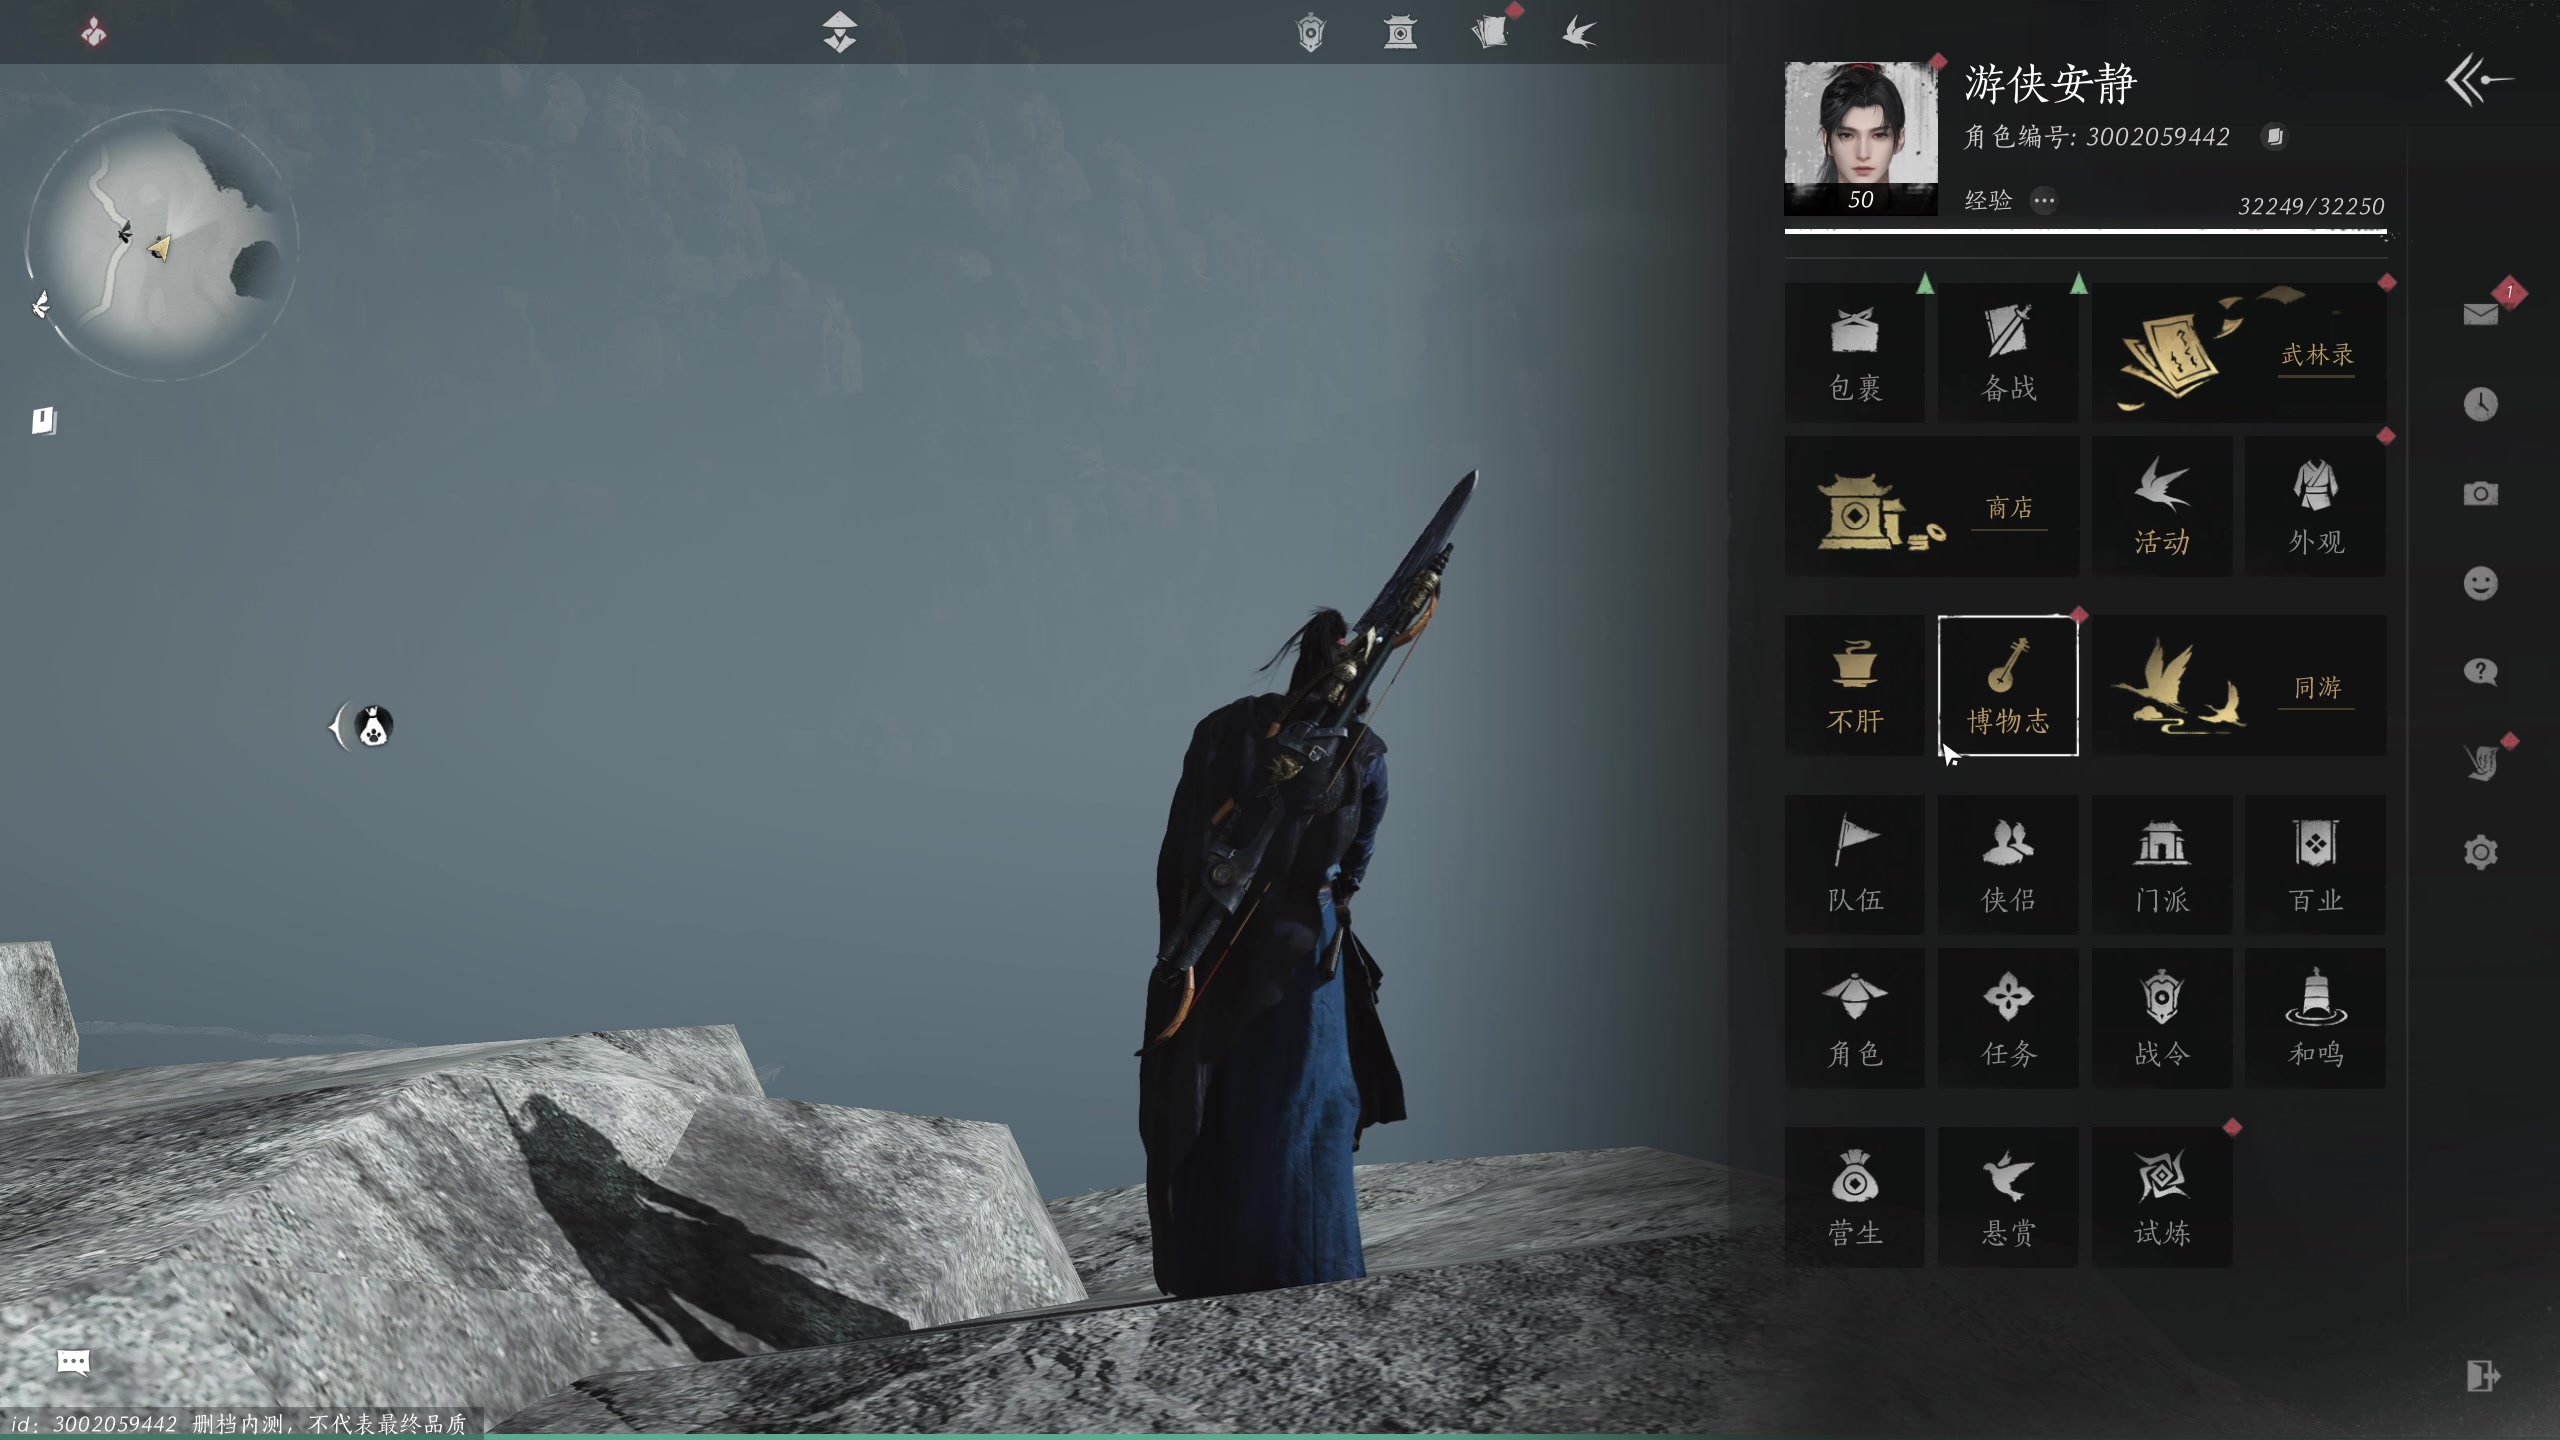Open the 不肝 teacup menu

[x=1855, y=686]
